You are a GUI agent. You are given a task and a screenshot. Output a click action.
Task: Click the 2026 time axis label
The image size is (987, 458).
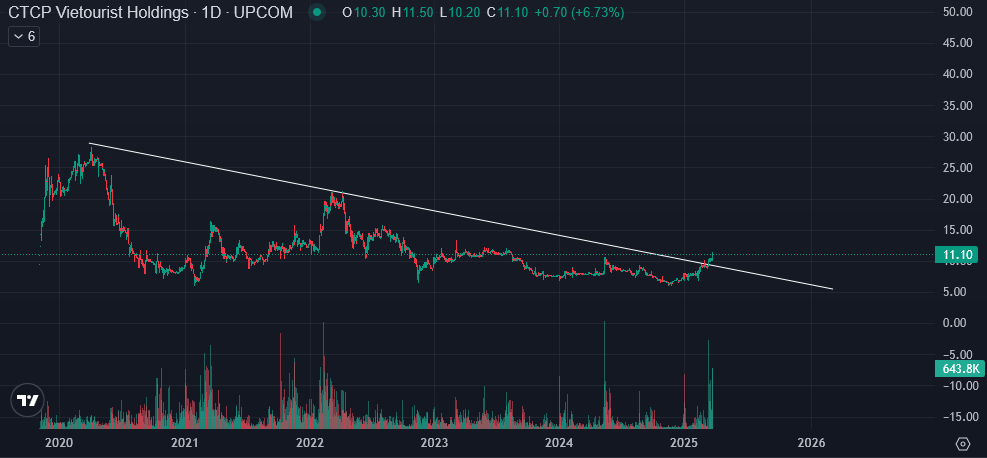click(811, 442)
